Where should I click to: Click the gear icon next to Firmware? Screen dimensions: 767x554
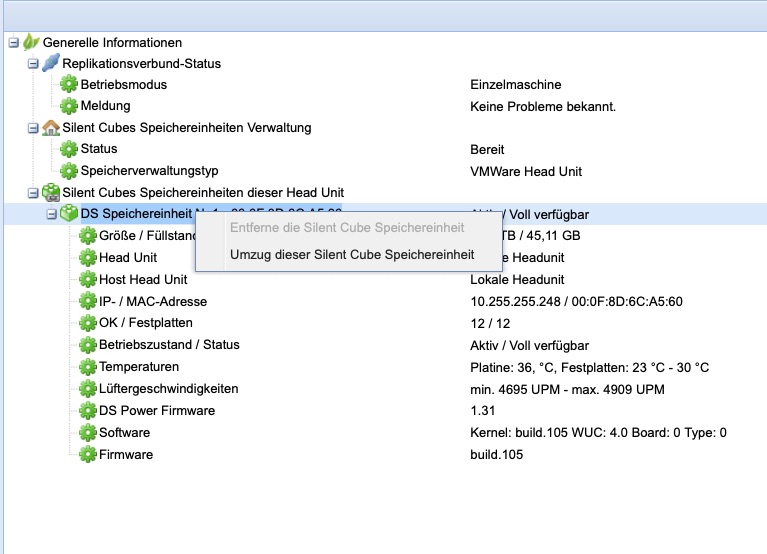coord(88,455)
